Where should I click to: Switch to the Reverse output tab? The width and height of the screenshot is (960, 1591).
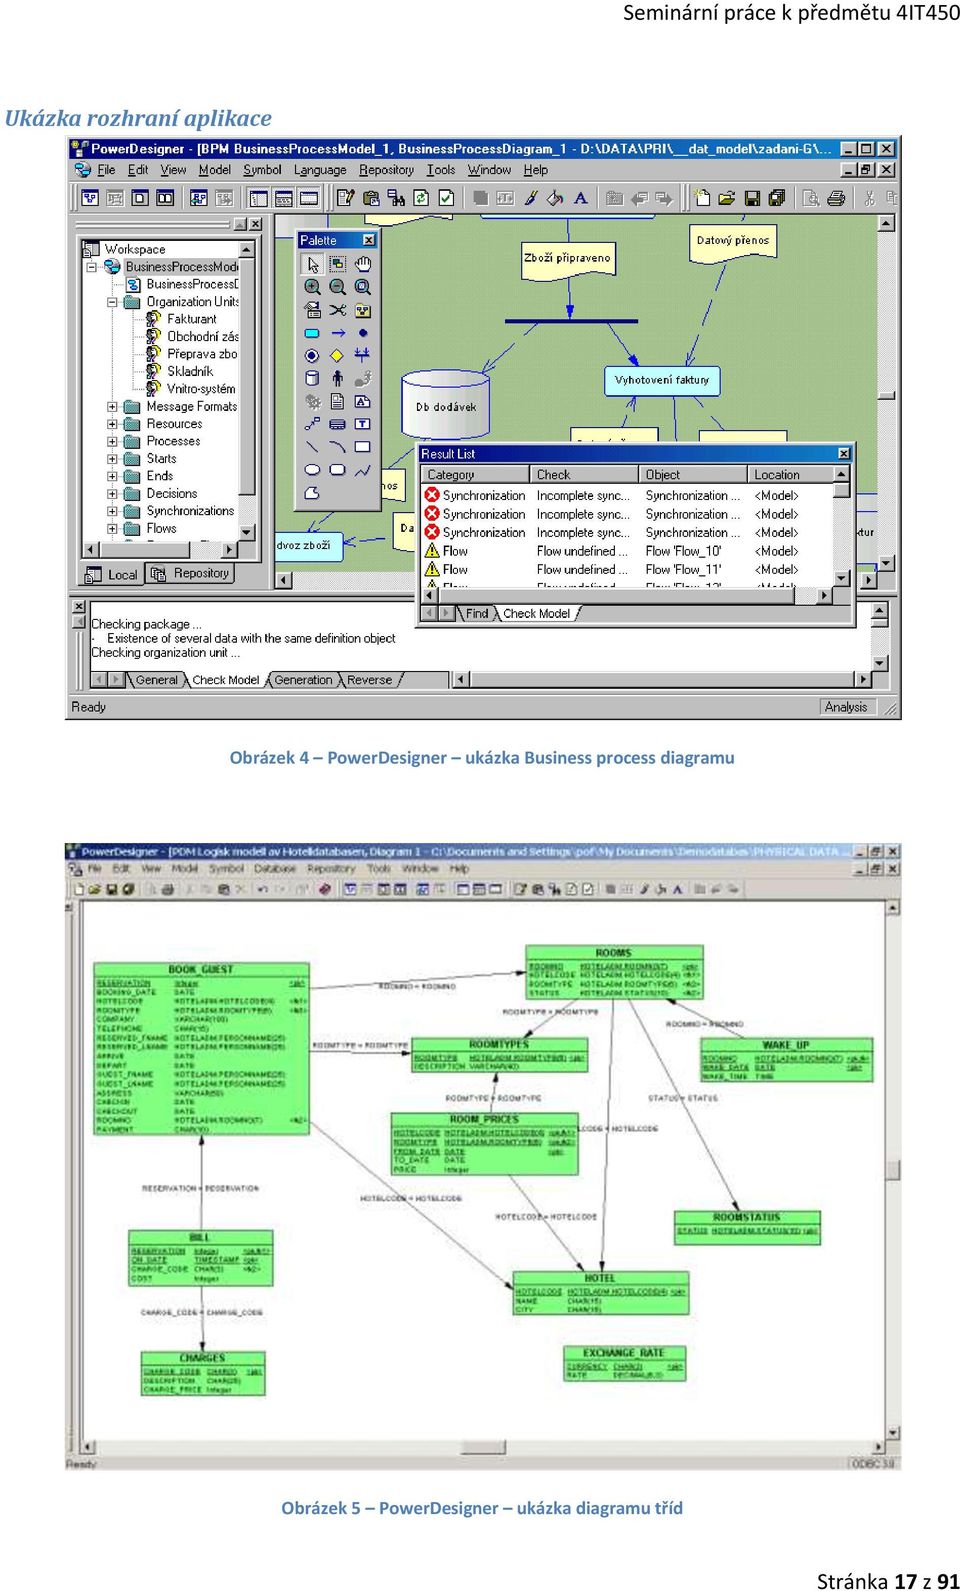pyautogui.click(x=370, y=680)
